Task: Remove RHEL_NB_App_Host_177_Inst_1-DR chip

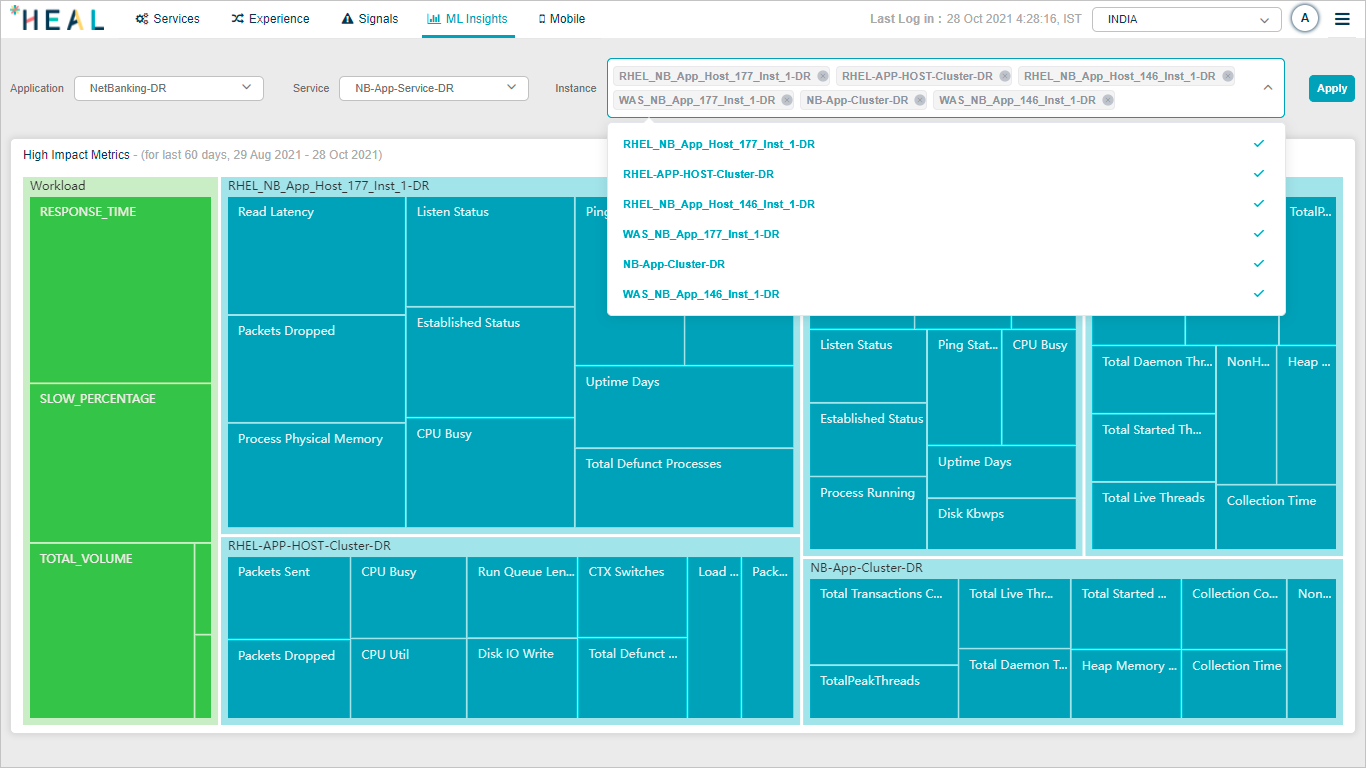Action: 822,76
